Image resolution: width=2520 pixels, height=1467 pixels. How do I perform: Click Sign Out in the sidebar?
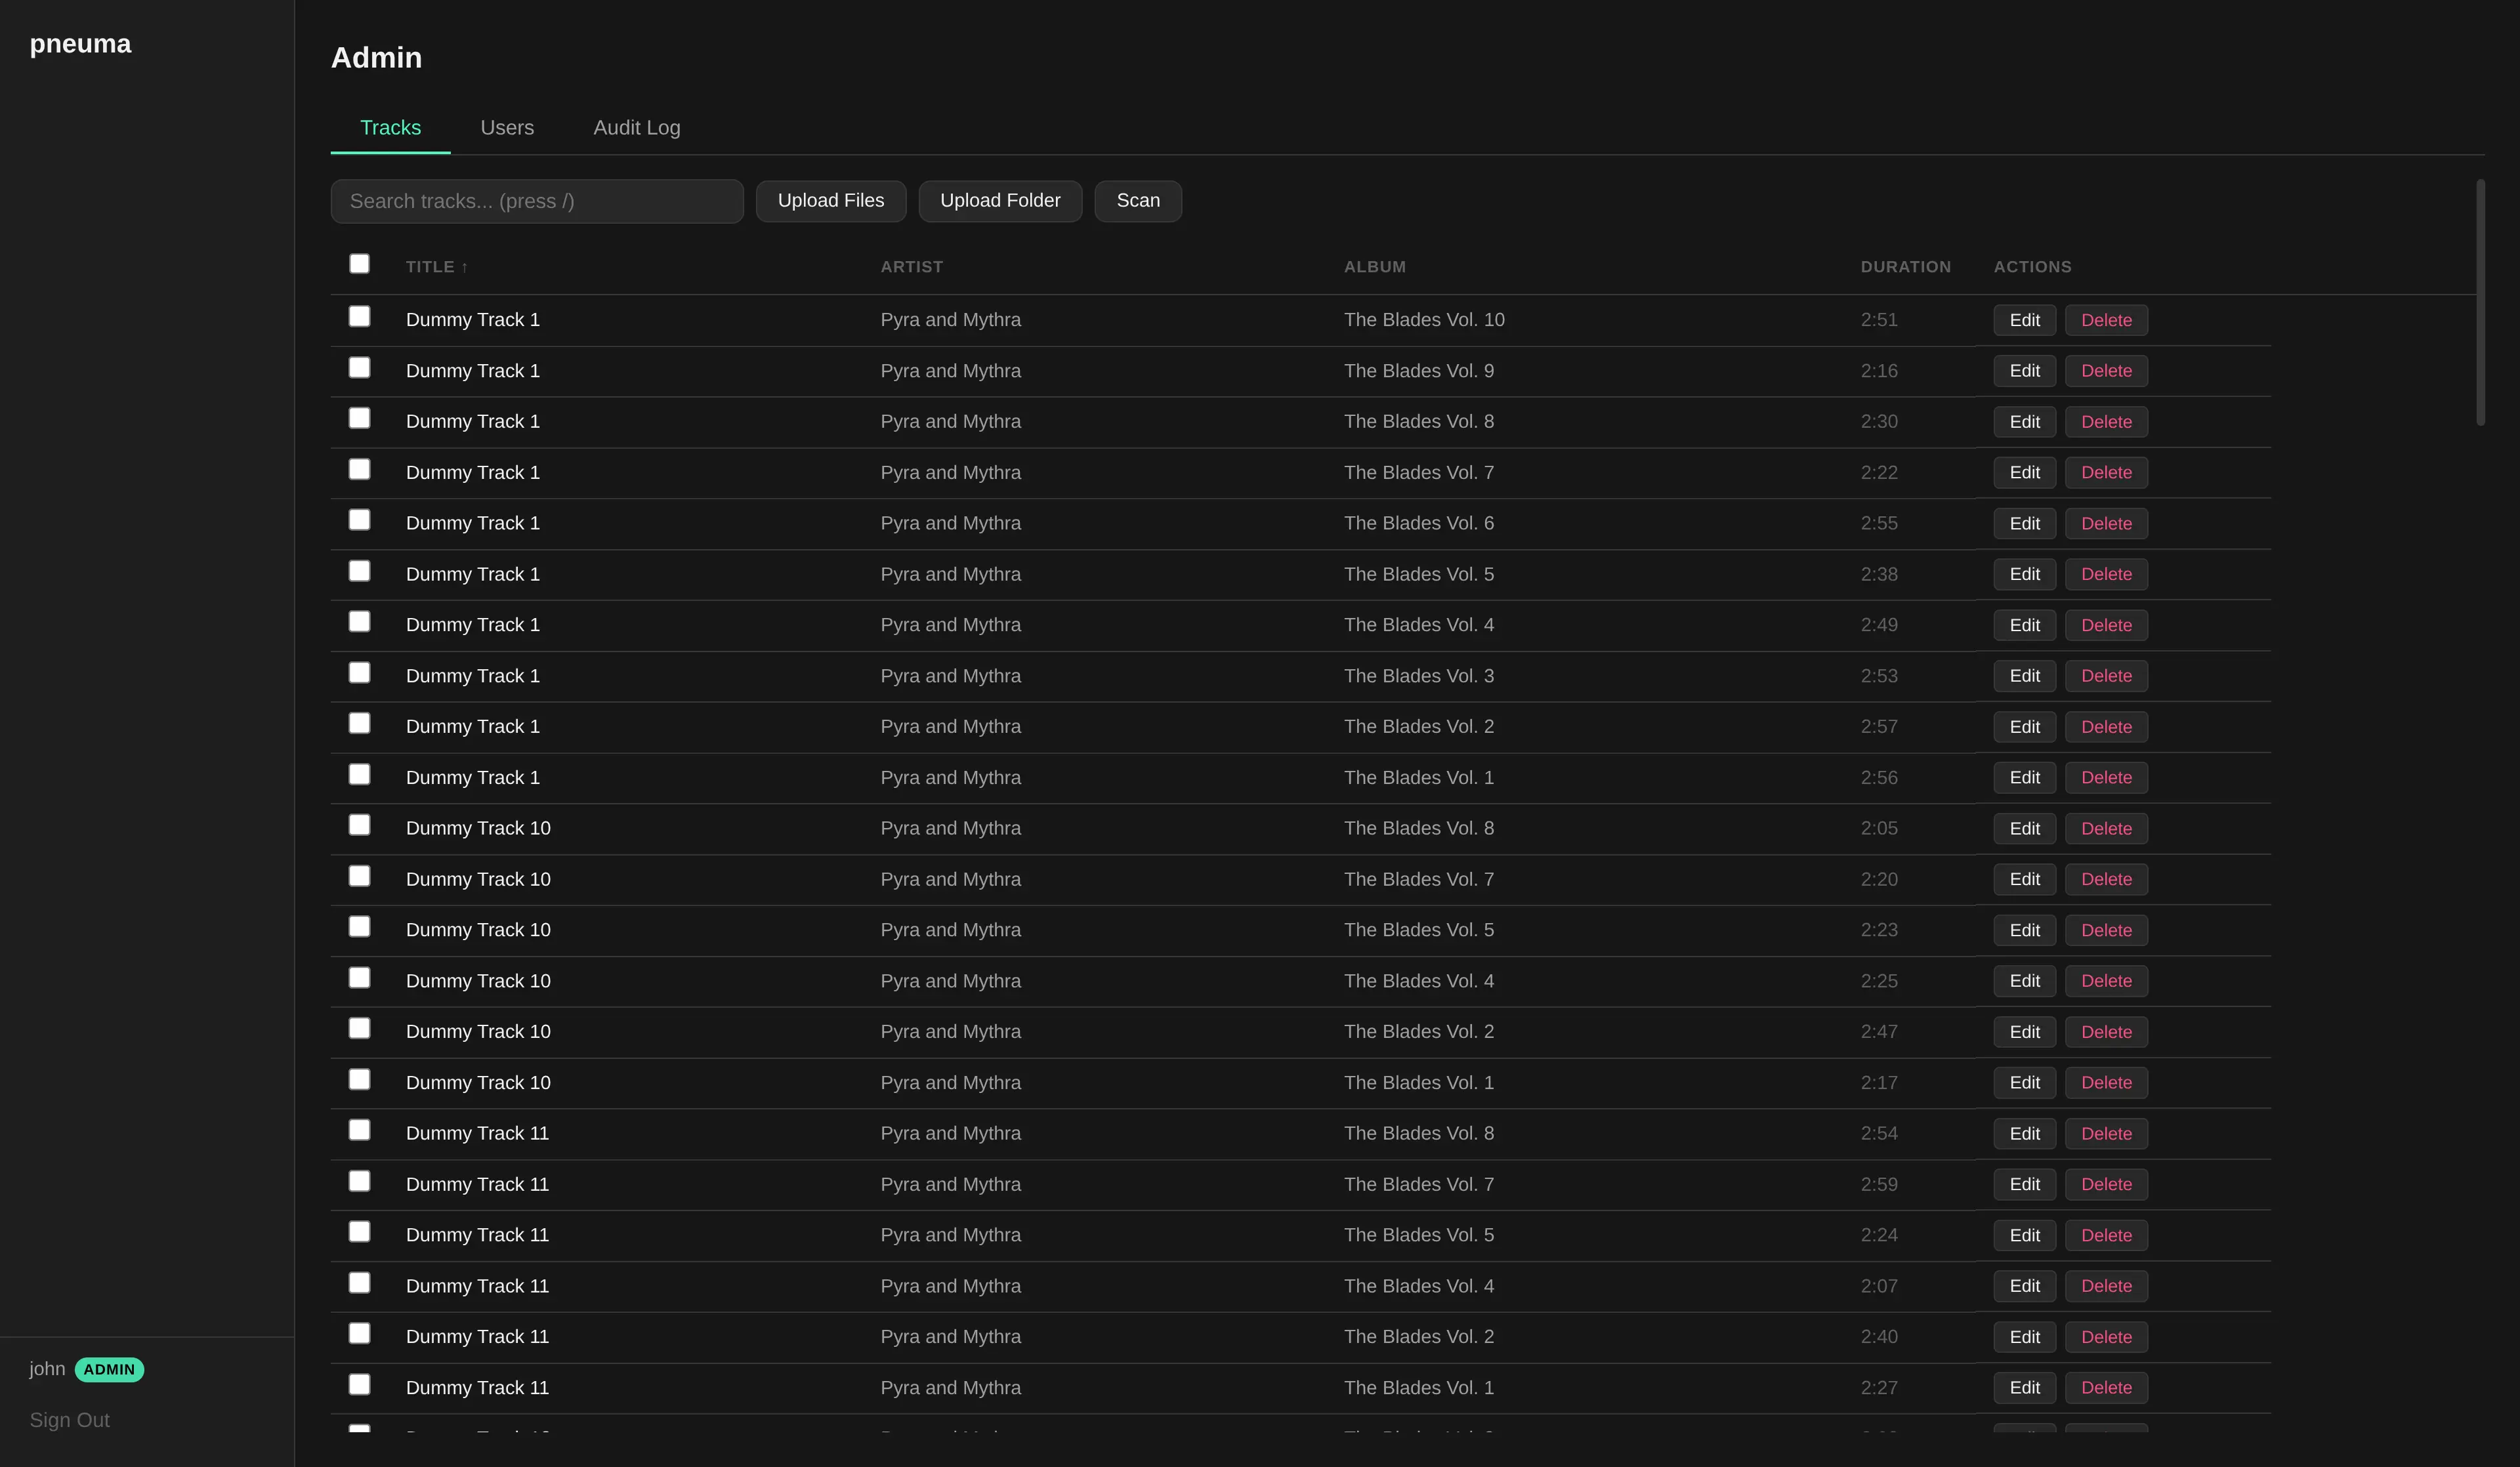pos(70,1420)
